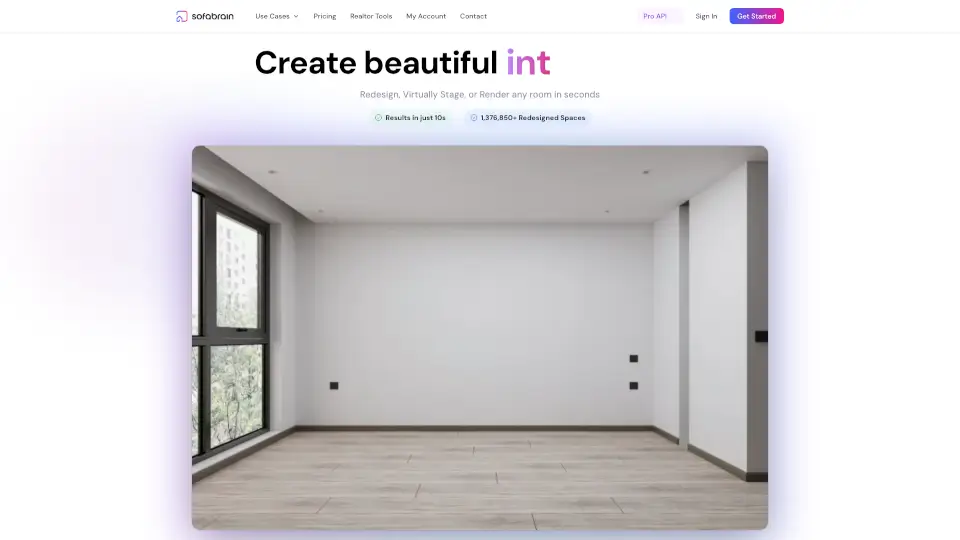Click the Pro API badge button

pos(655,16)
